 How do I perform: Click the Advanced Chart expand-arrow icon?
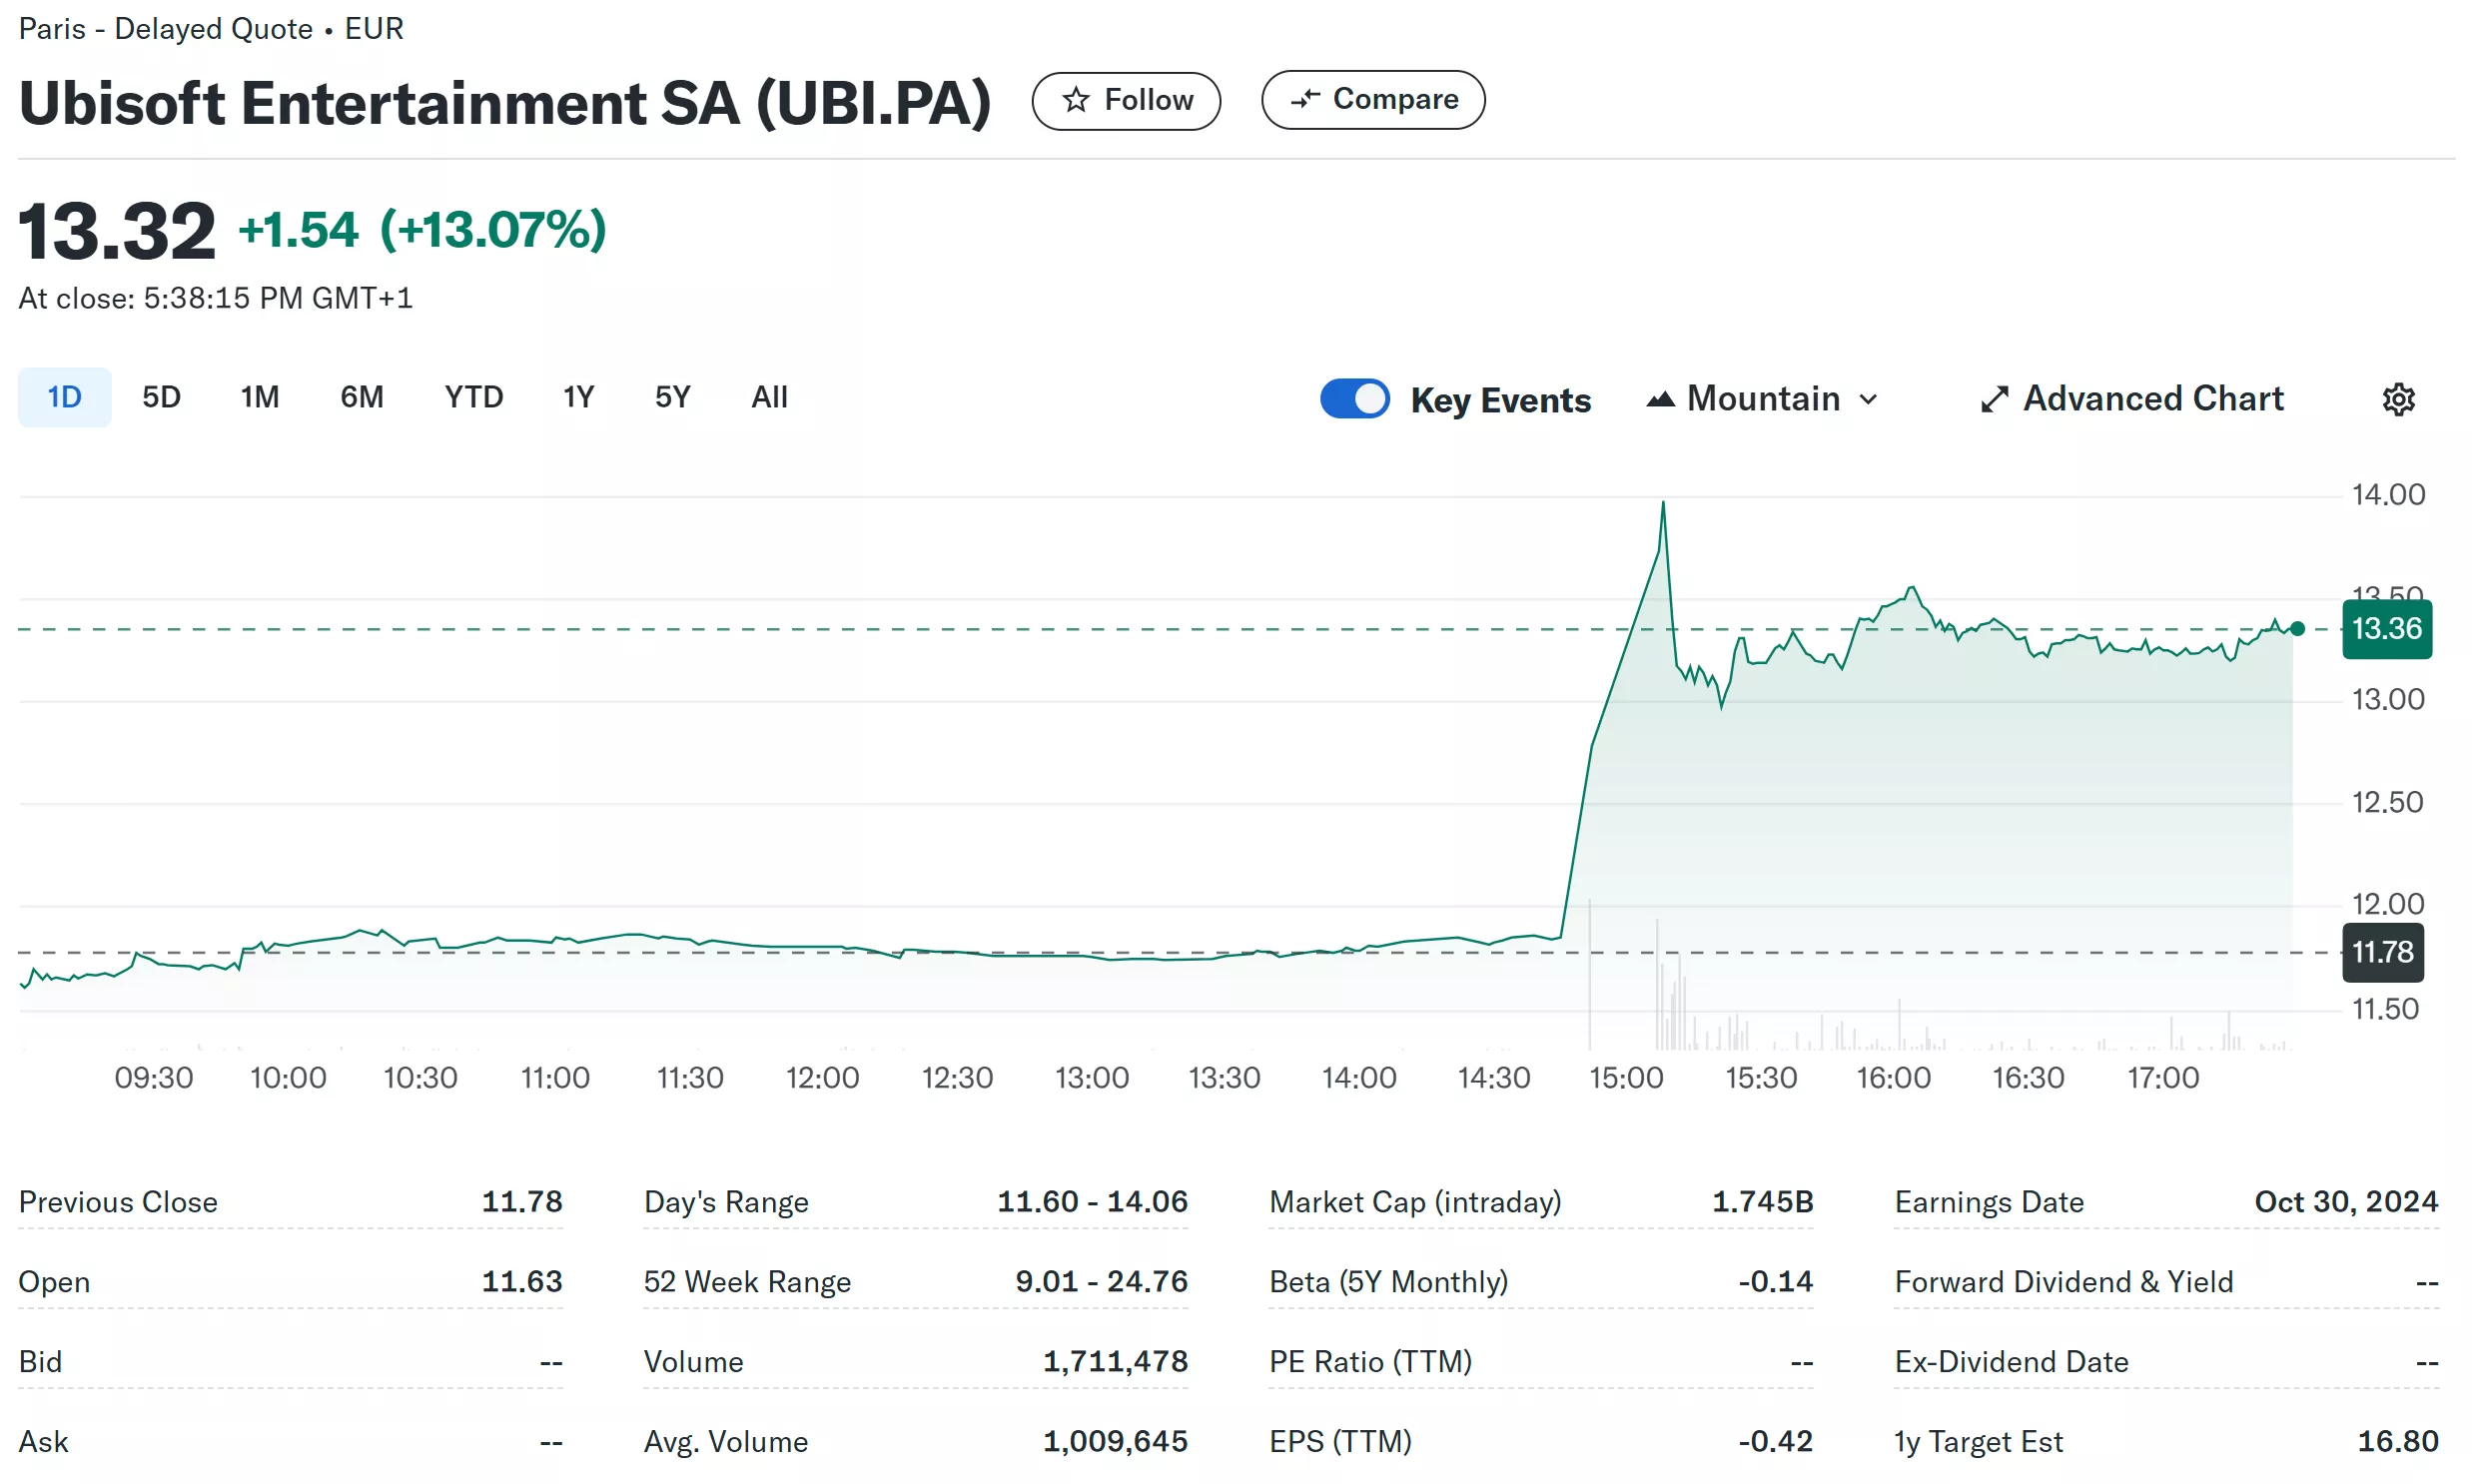[1993, 399]
